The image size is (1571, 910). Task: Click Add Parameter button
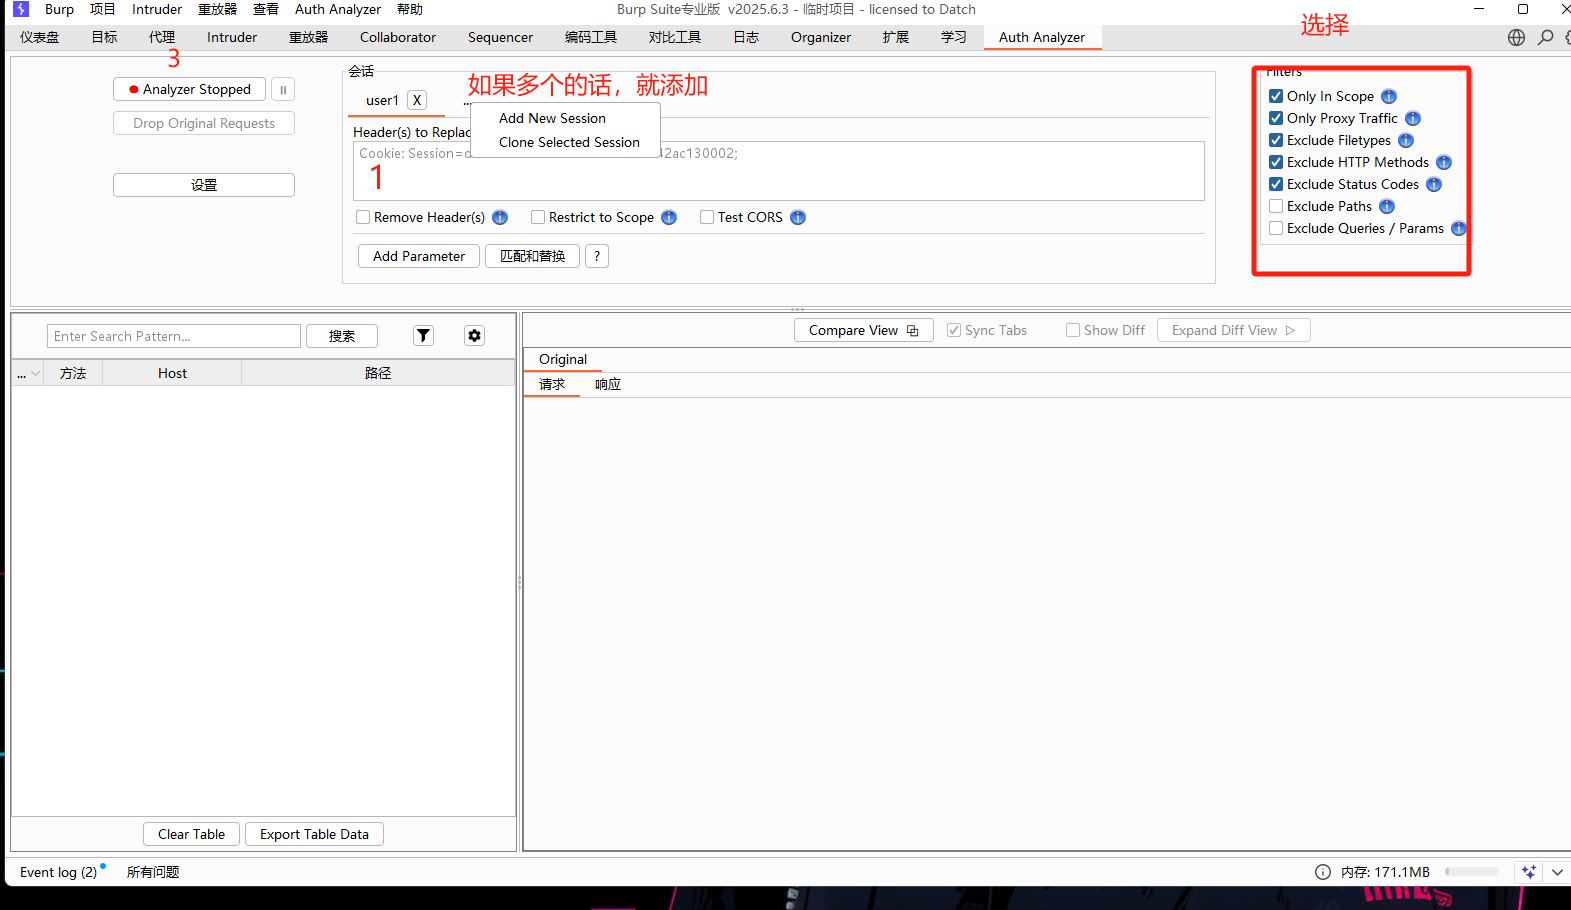pyautogui.click(x=419, y=256)
